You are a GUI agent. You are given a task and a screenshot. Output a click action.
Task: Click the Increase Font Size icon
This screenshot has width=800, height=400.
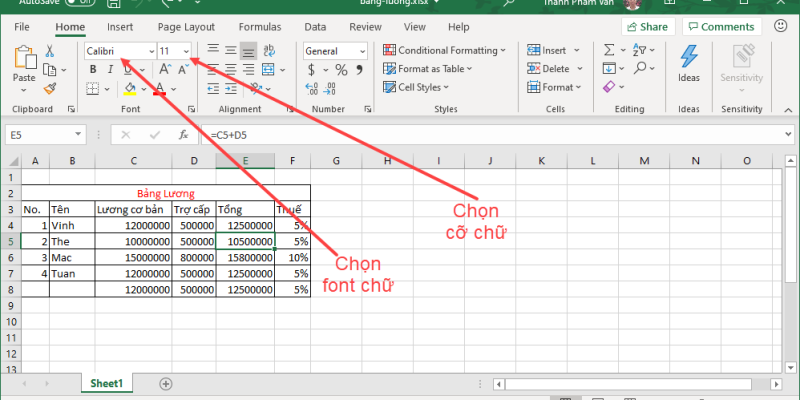pos(166,69)
